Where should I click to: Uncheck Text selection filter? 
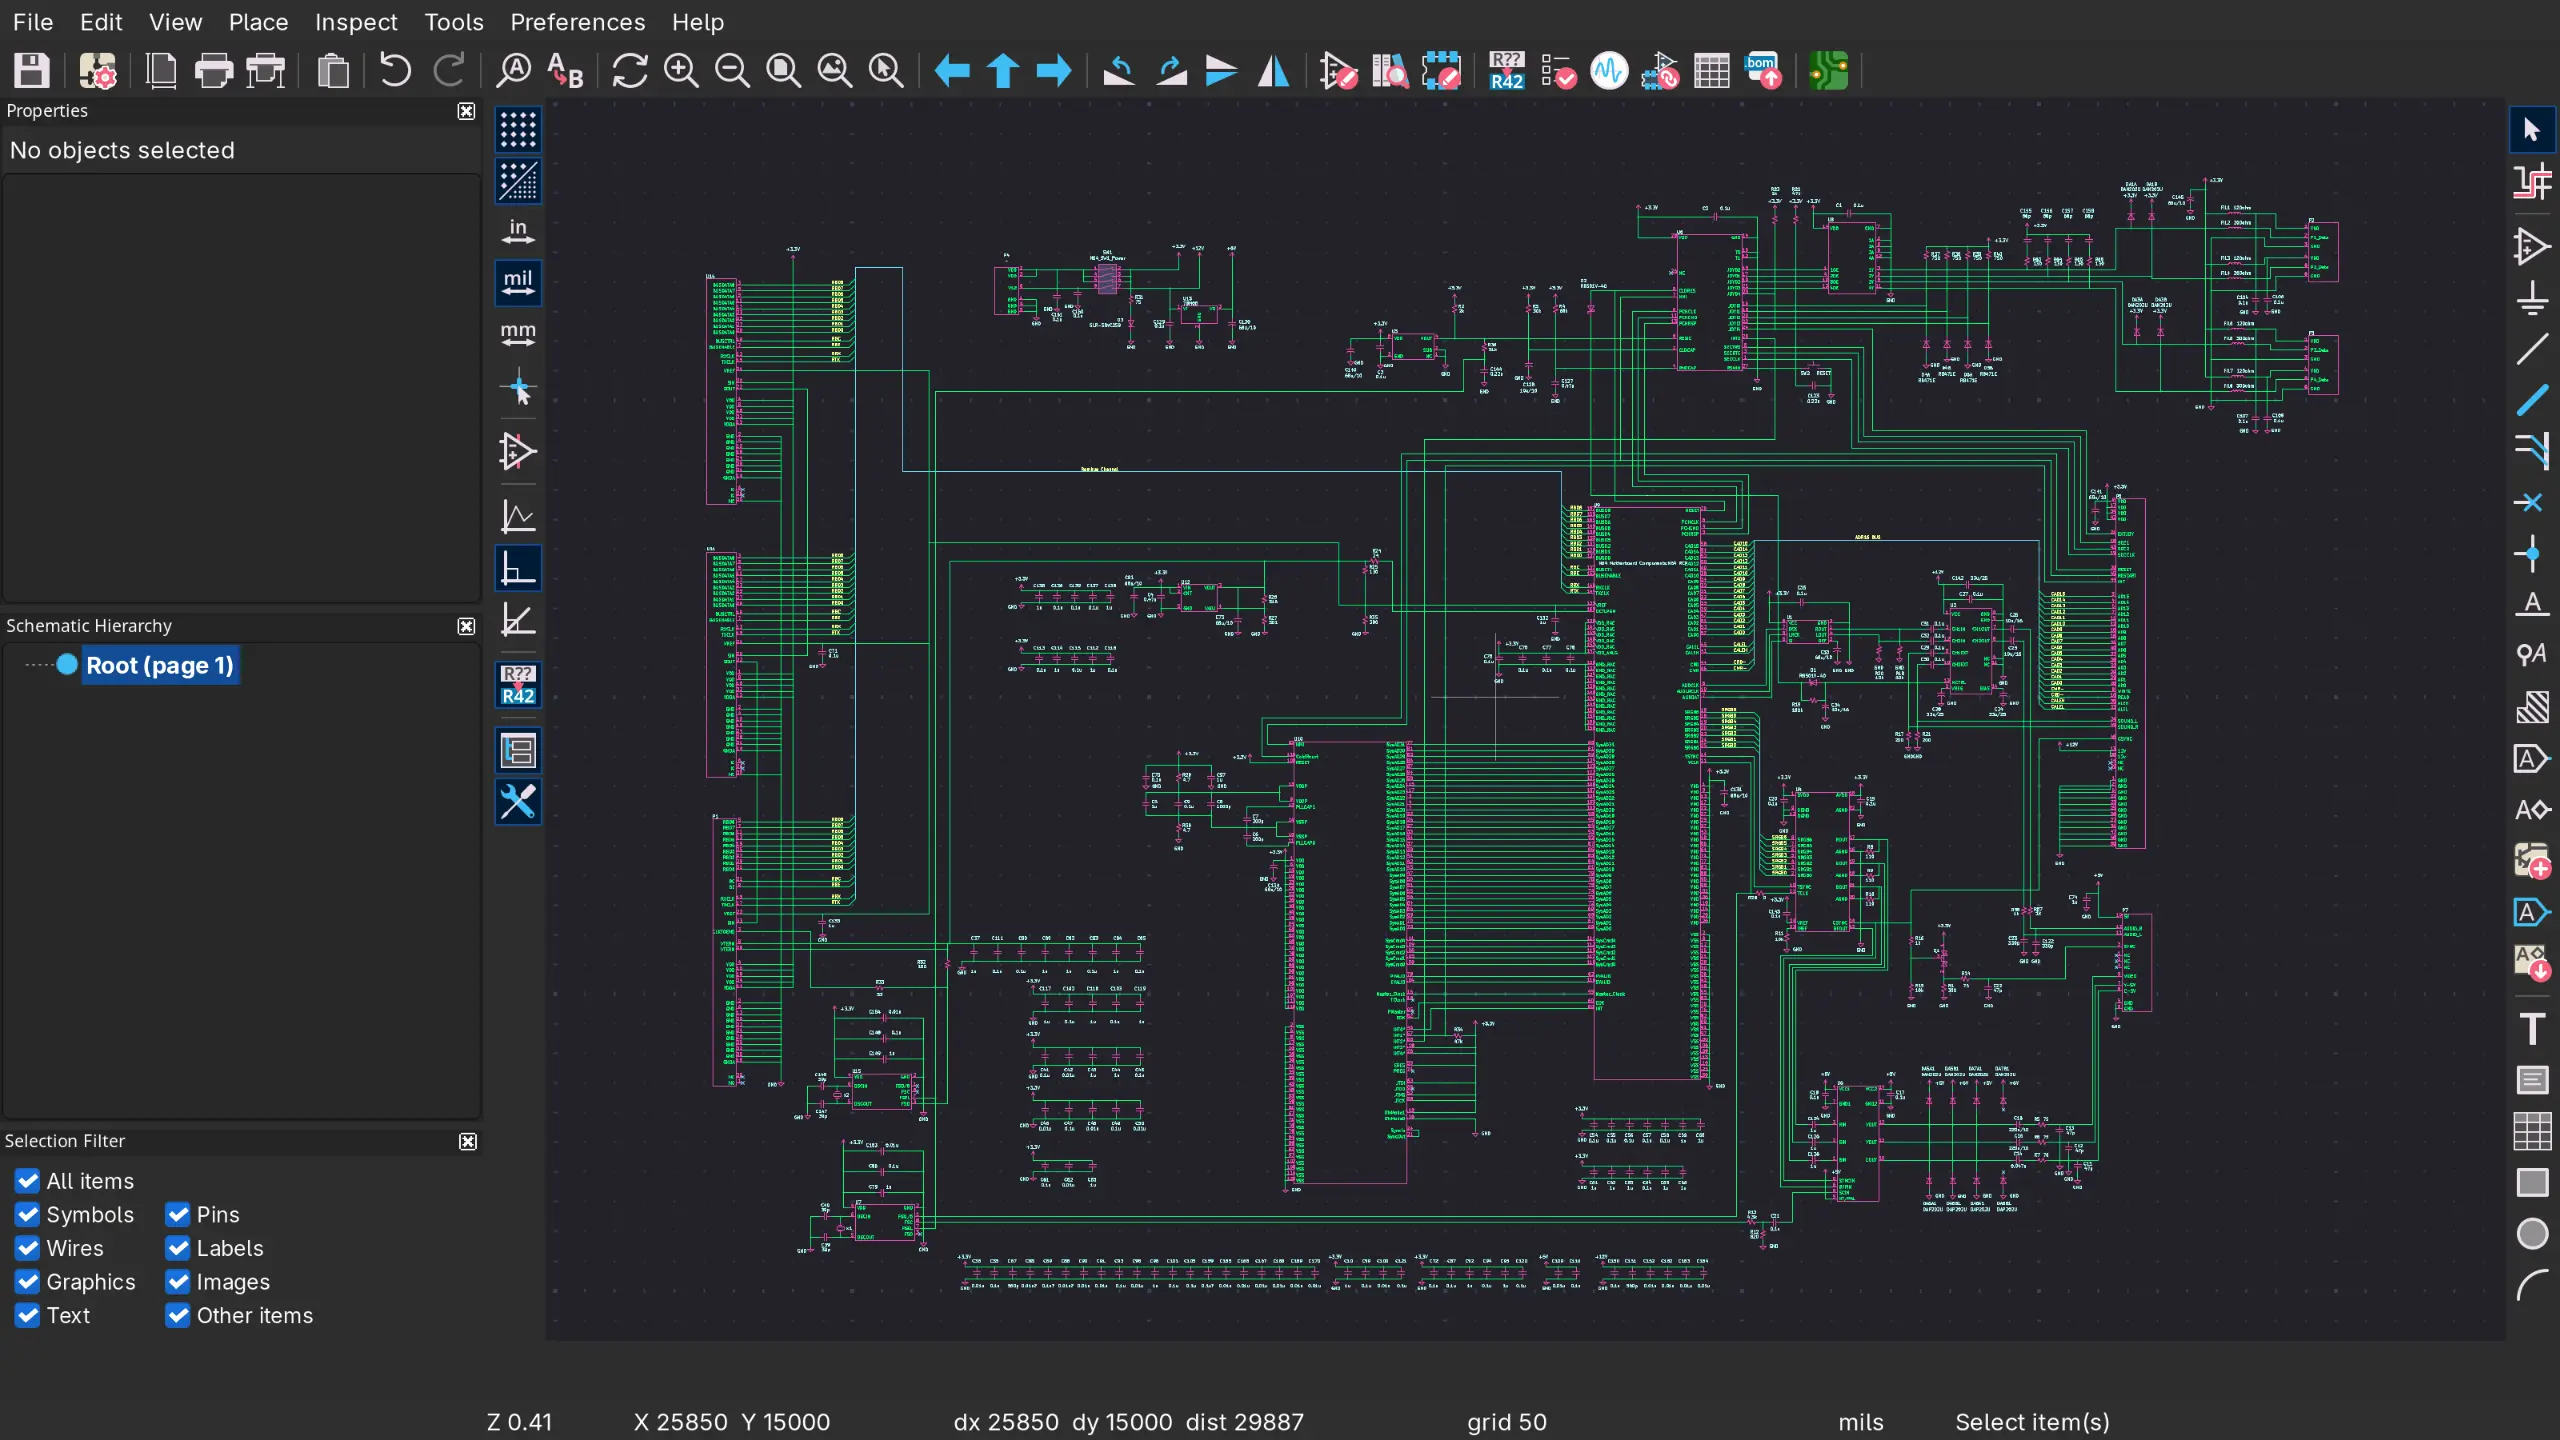pos(27,1315)
